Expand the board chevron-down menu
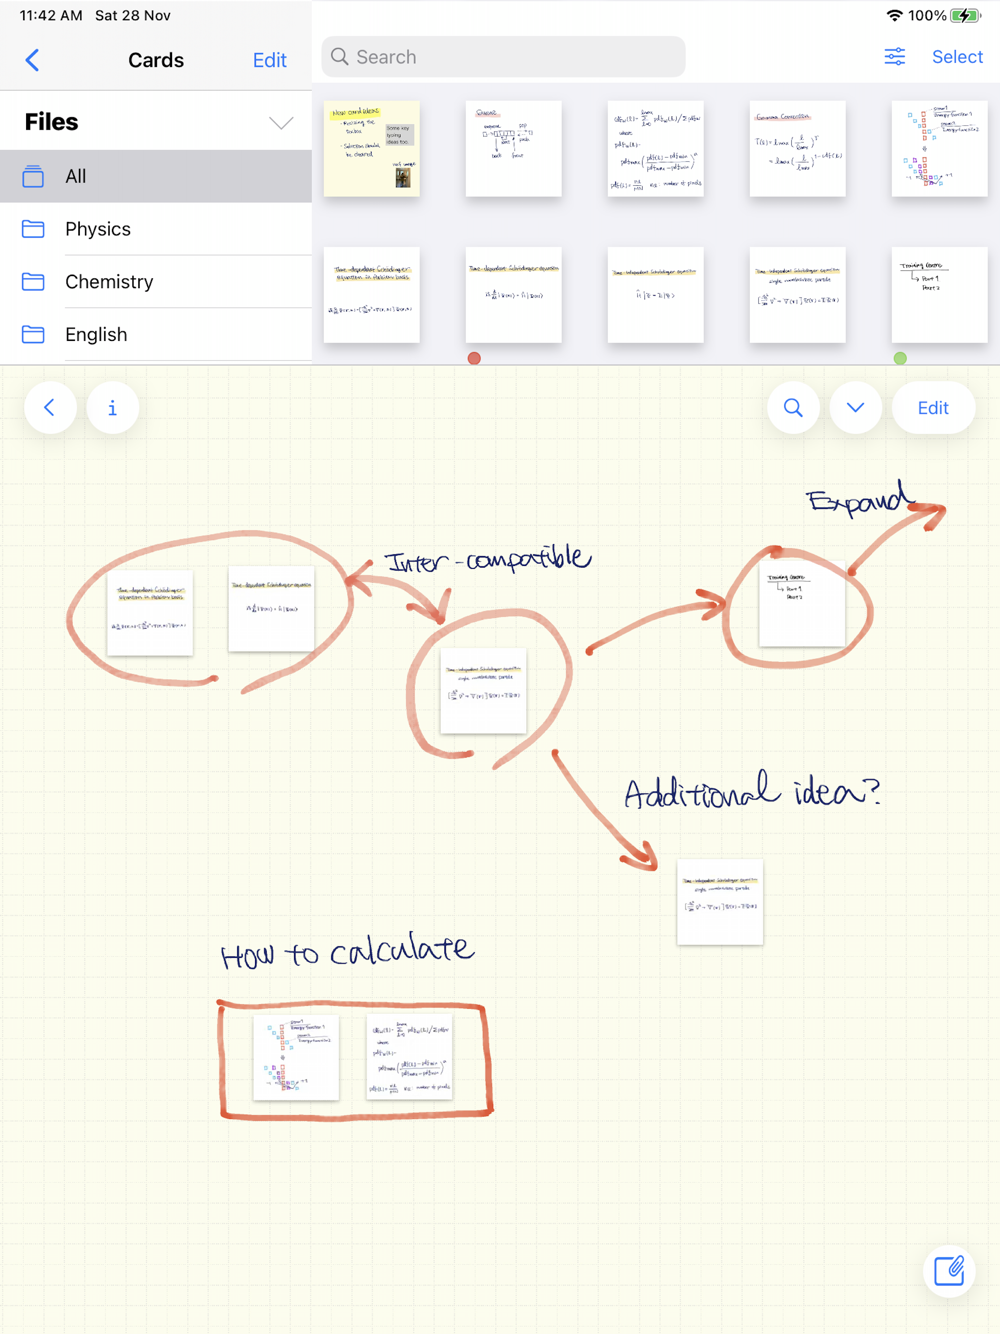1000x1334 pixels. tap(856, 408)
